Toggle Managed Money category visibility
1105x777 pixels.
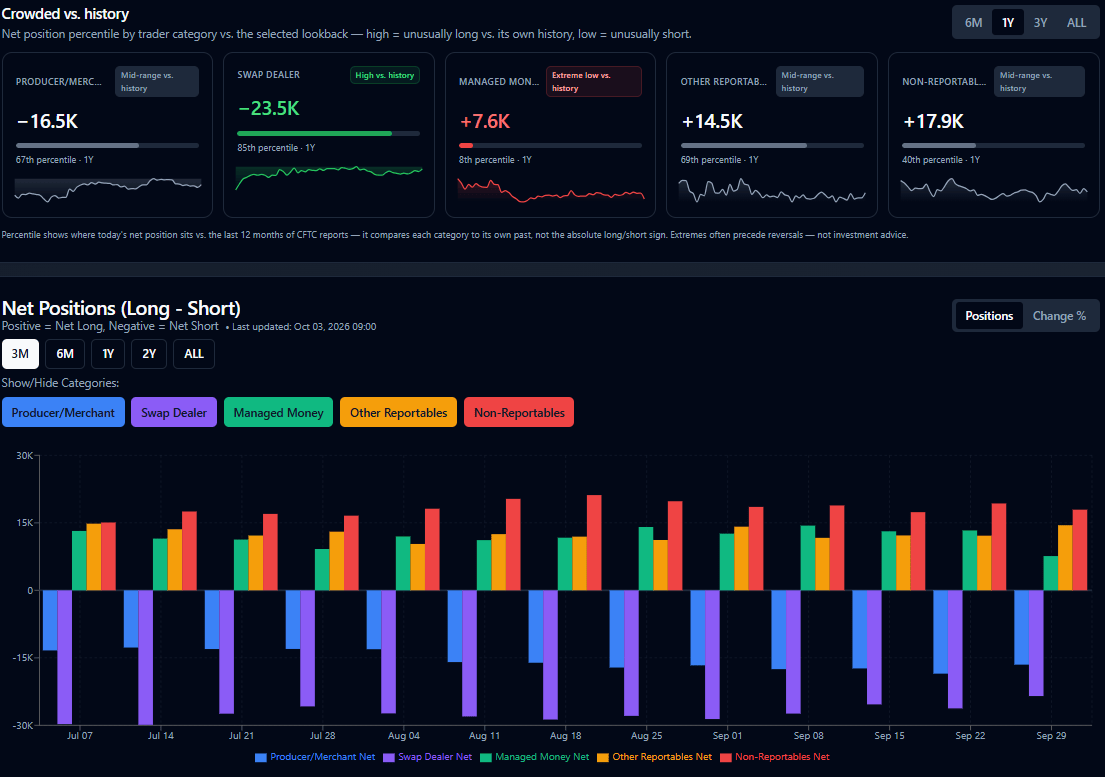[x=278, y=412]
